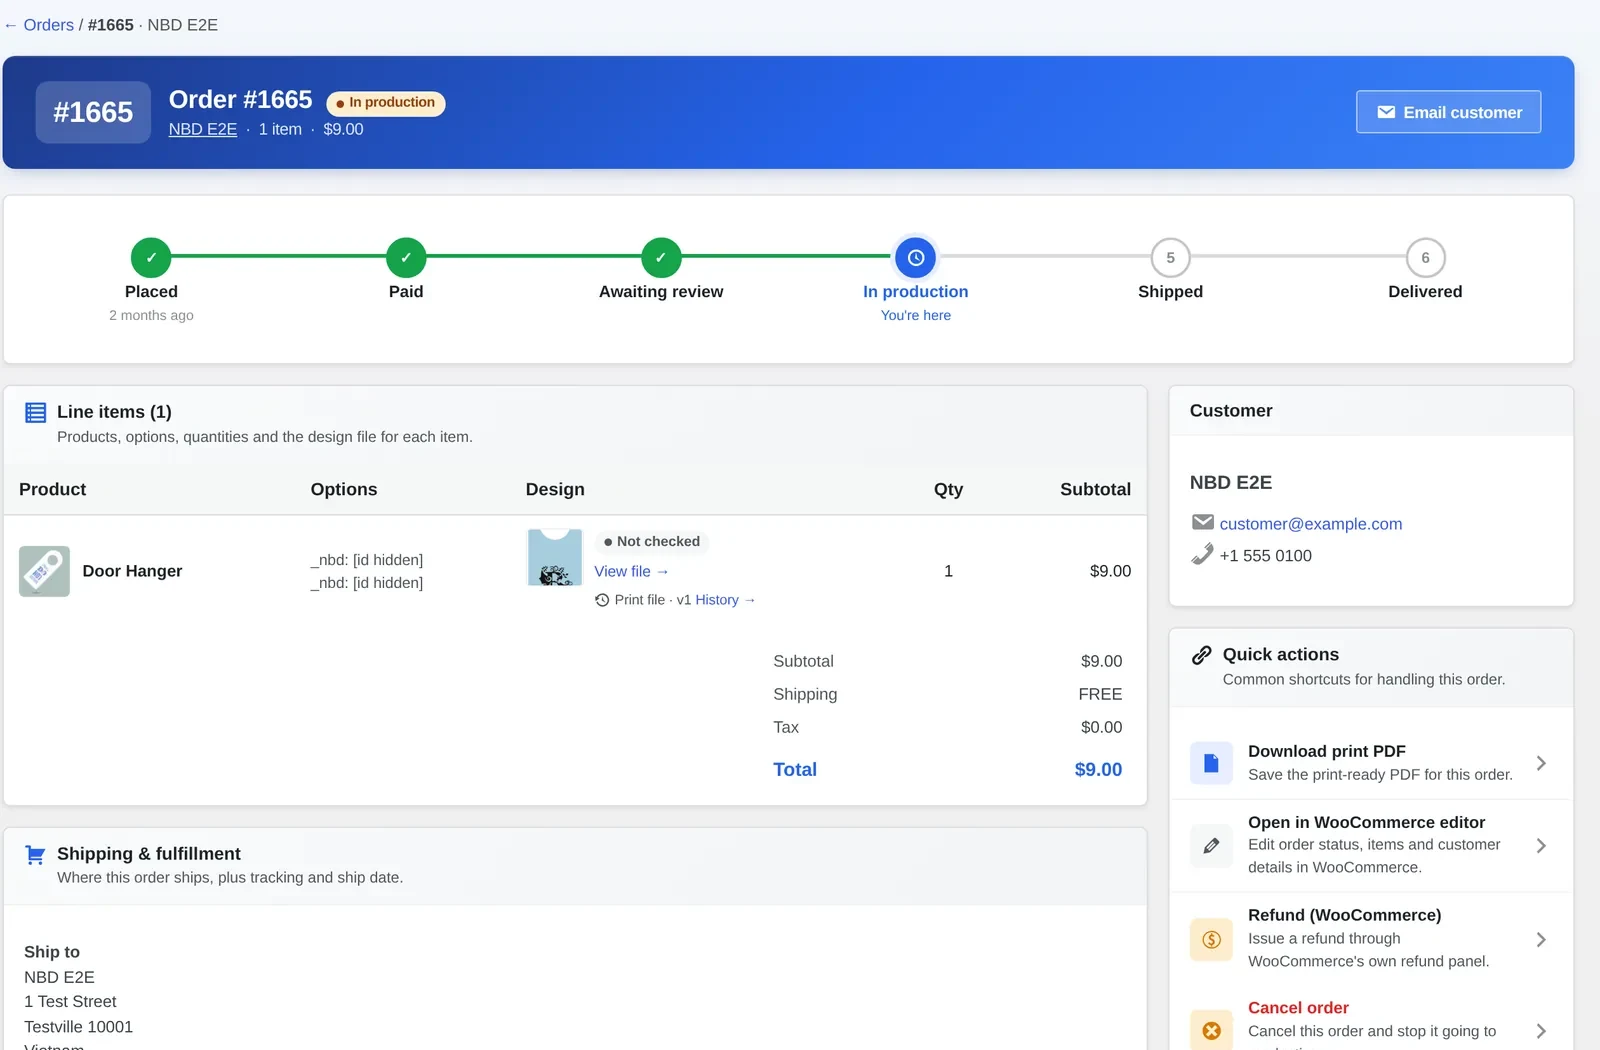Viewport: 1600px width, 1050px height.
Task: Click the In production clock step icon
Action: (916, 257)
